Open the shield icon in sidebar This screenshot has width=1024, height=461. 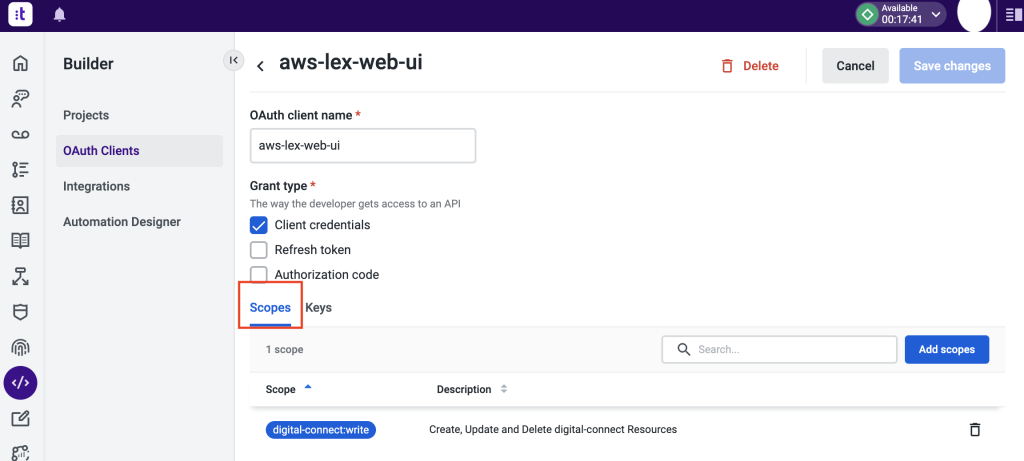coord(20,311)
